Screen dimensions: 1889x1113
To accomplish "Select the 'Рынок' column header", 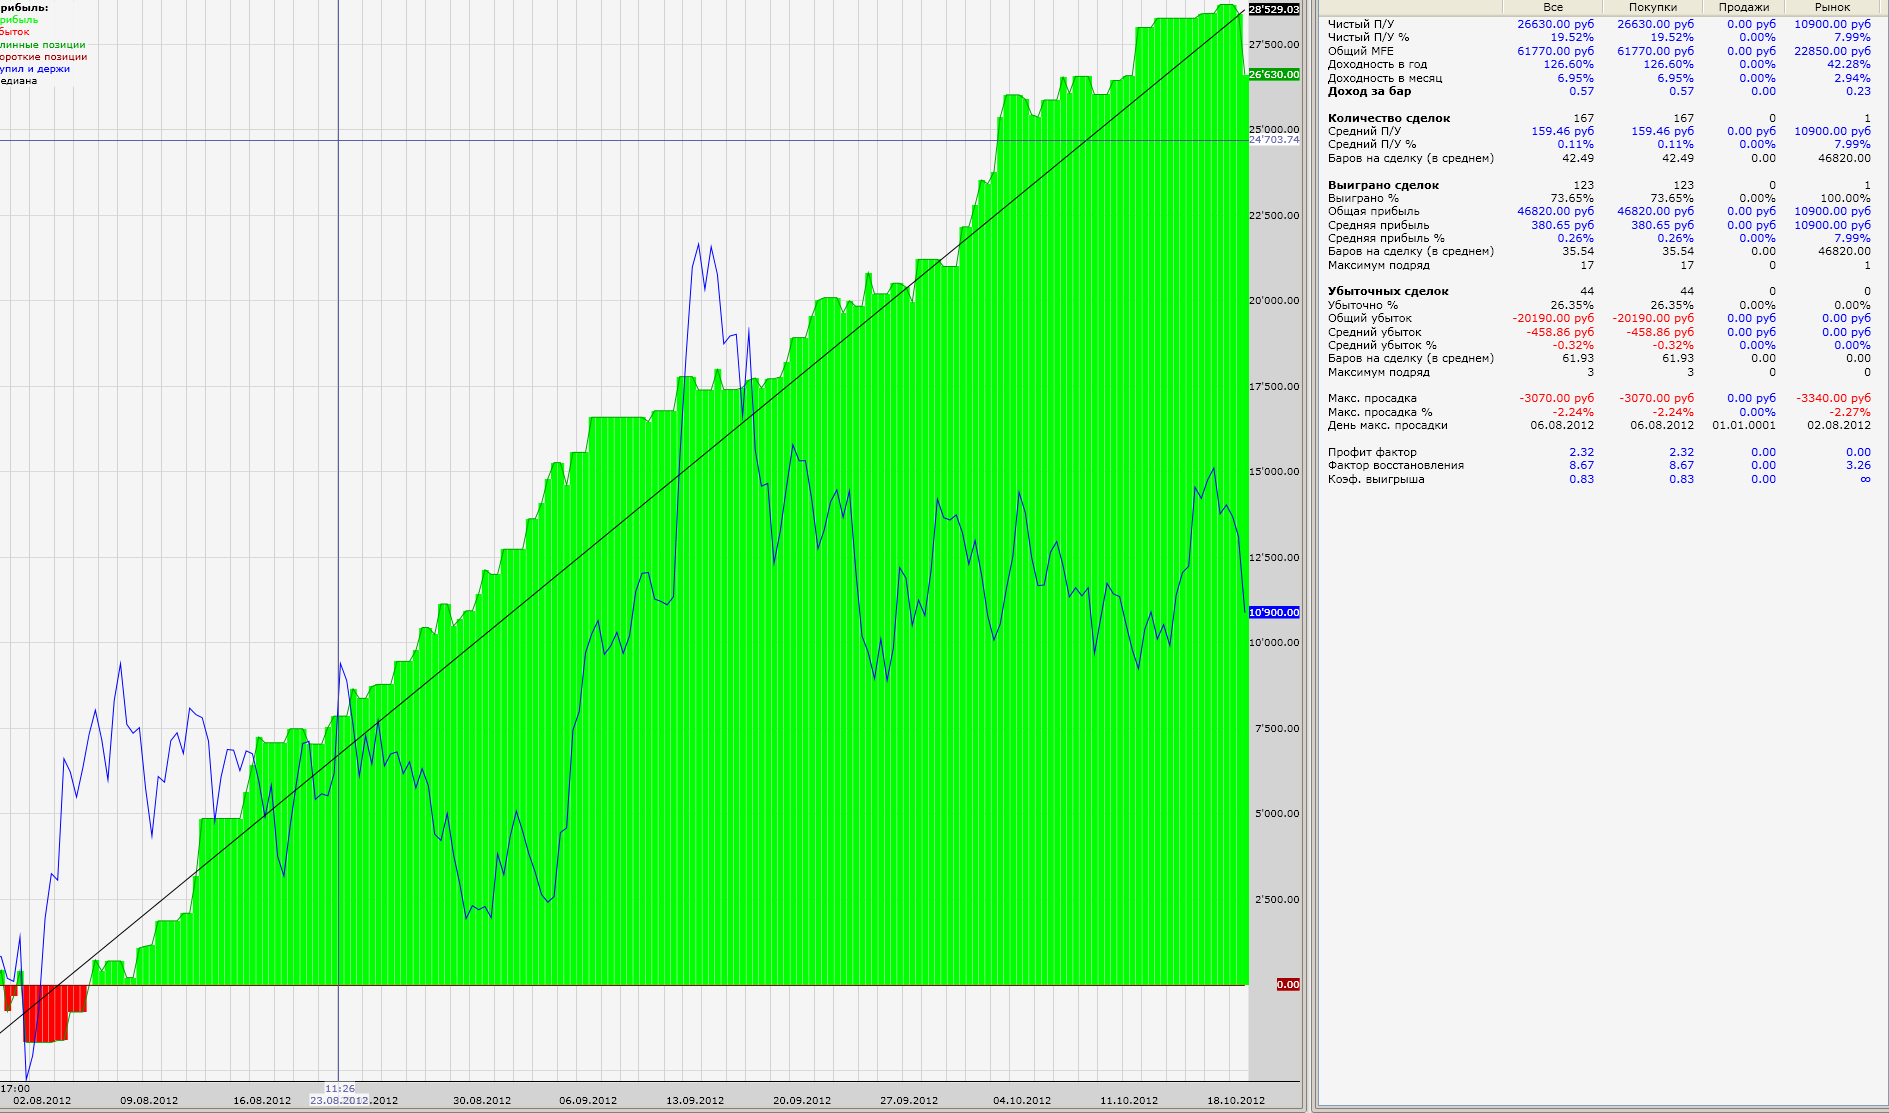I will click(x=1832, y=7).
